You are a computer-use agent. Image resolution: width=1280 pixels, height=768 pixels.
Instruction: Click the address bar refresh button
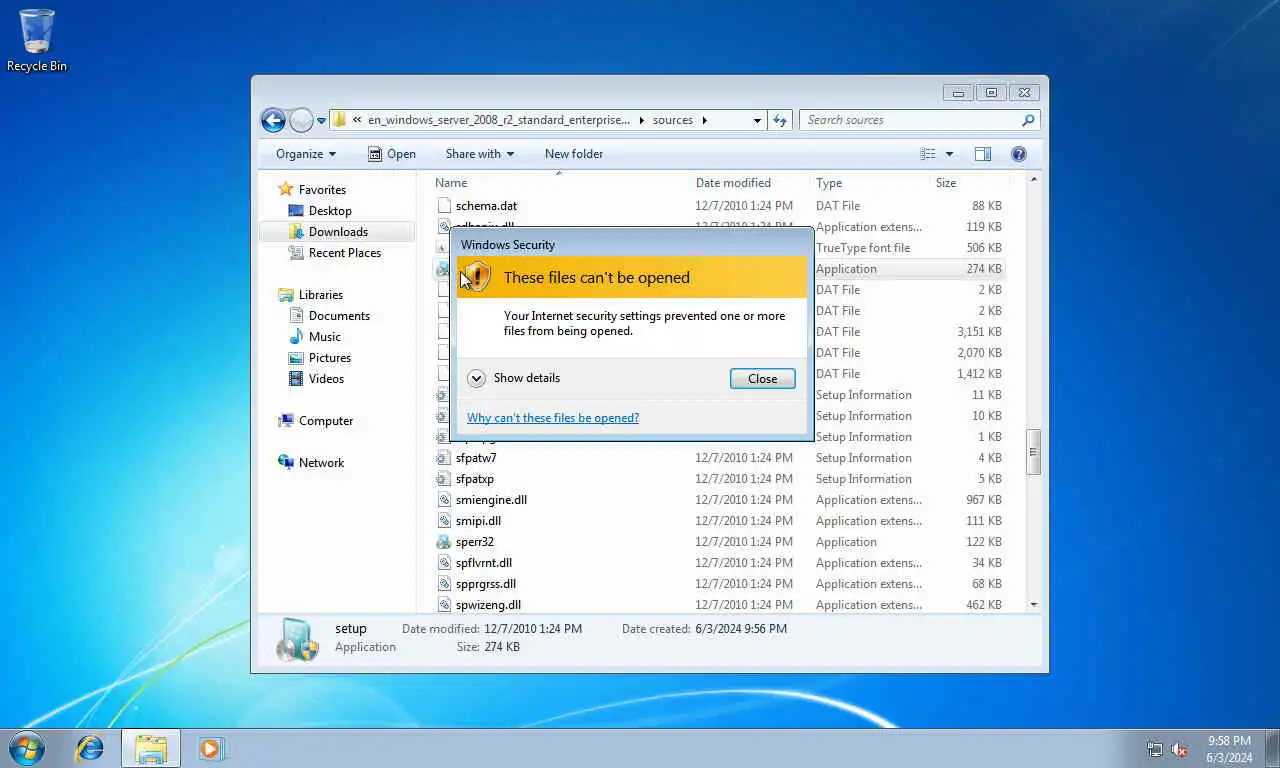click(x=781, y=120)
